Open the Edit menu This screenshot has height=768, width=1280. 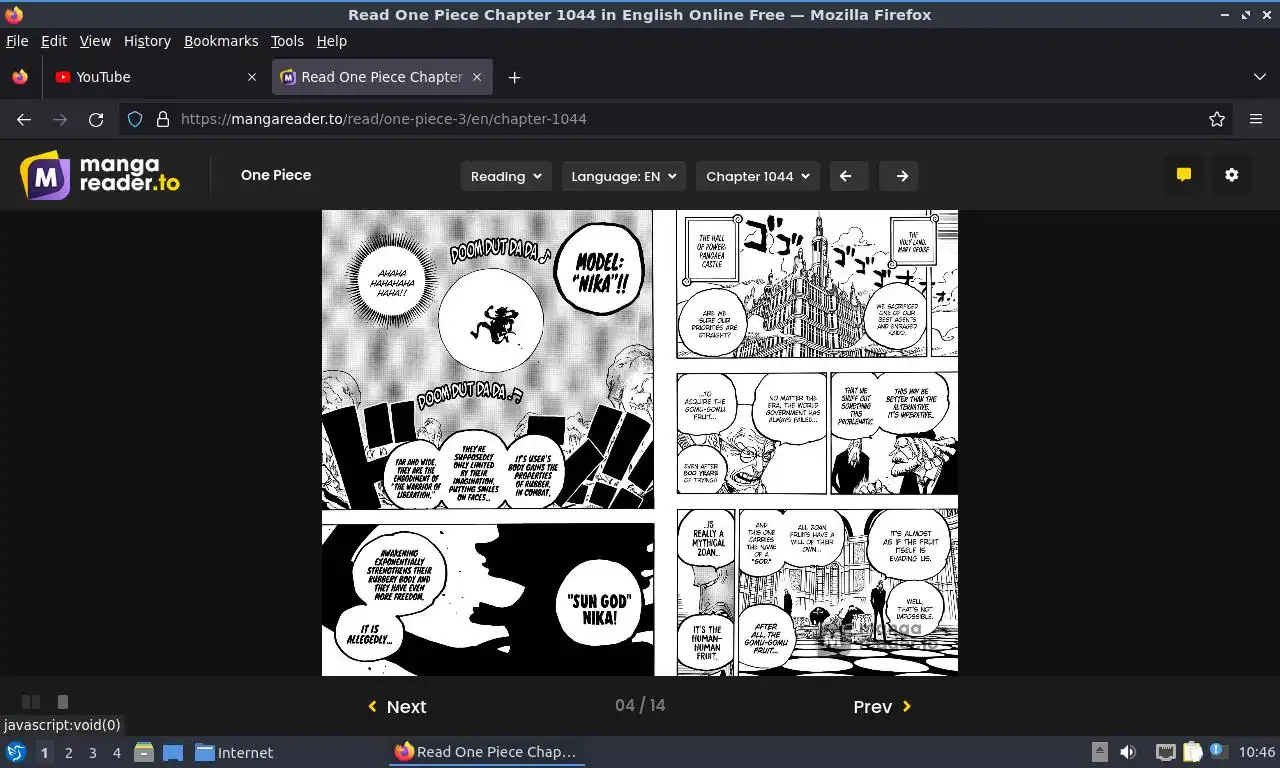pos(54,41)
